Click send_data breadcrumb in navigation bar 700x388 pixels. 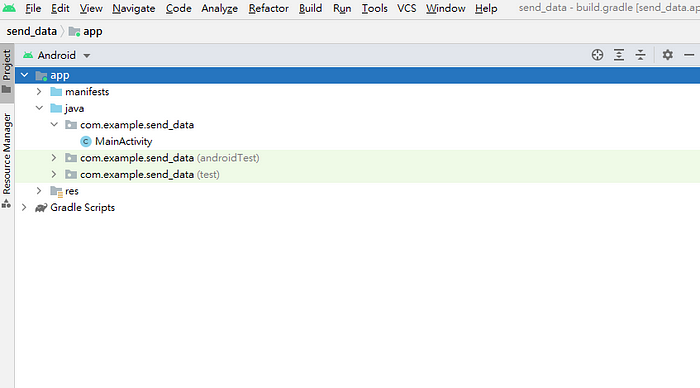[32, 31]
